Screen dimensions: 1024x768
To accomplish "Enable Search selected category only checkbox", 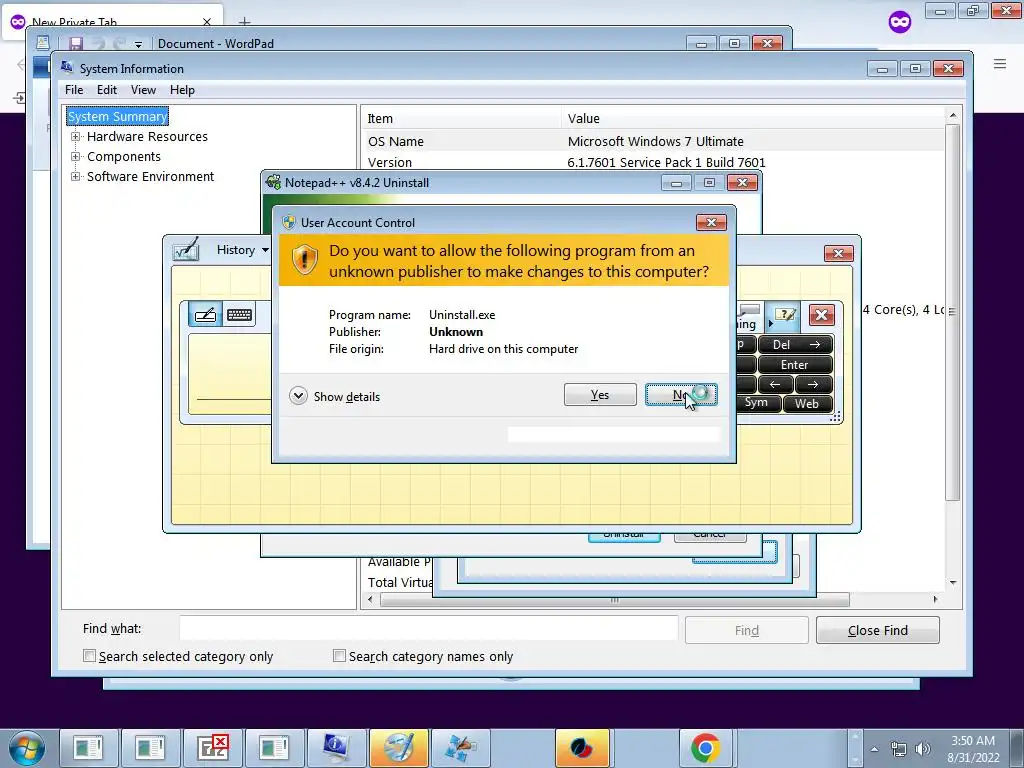I will point(89,656).
